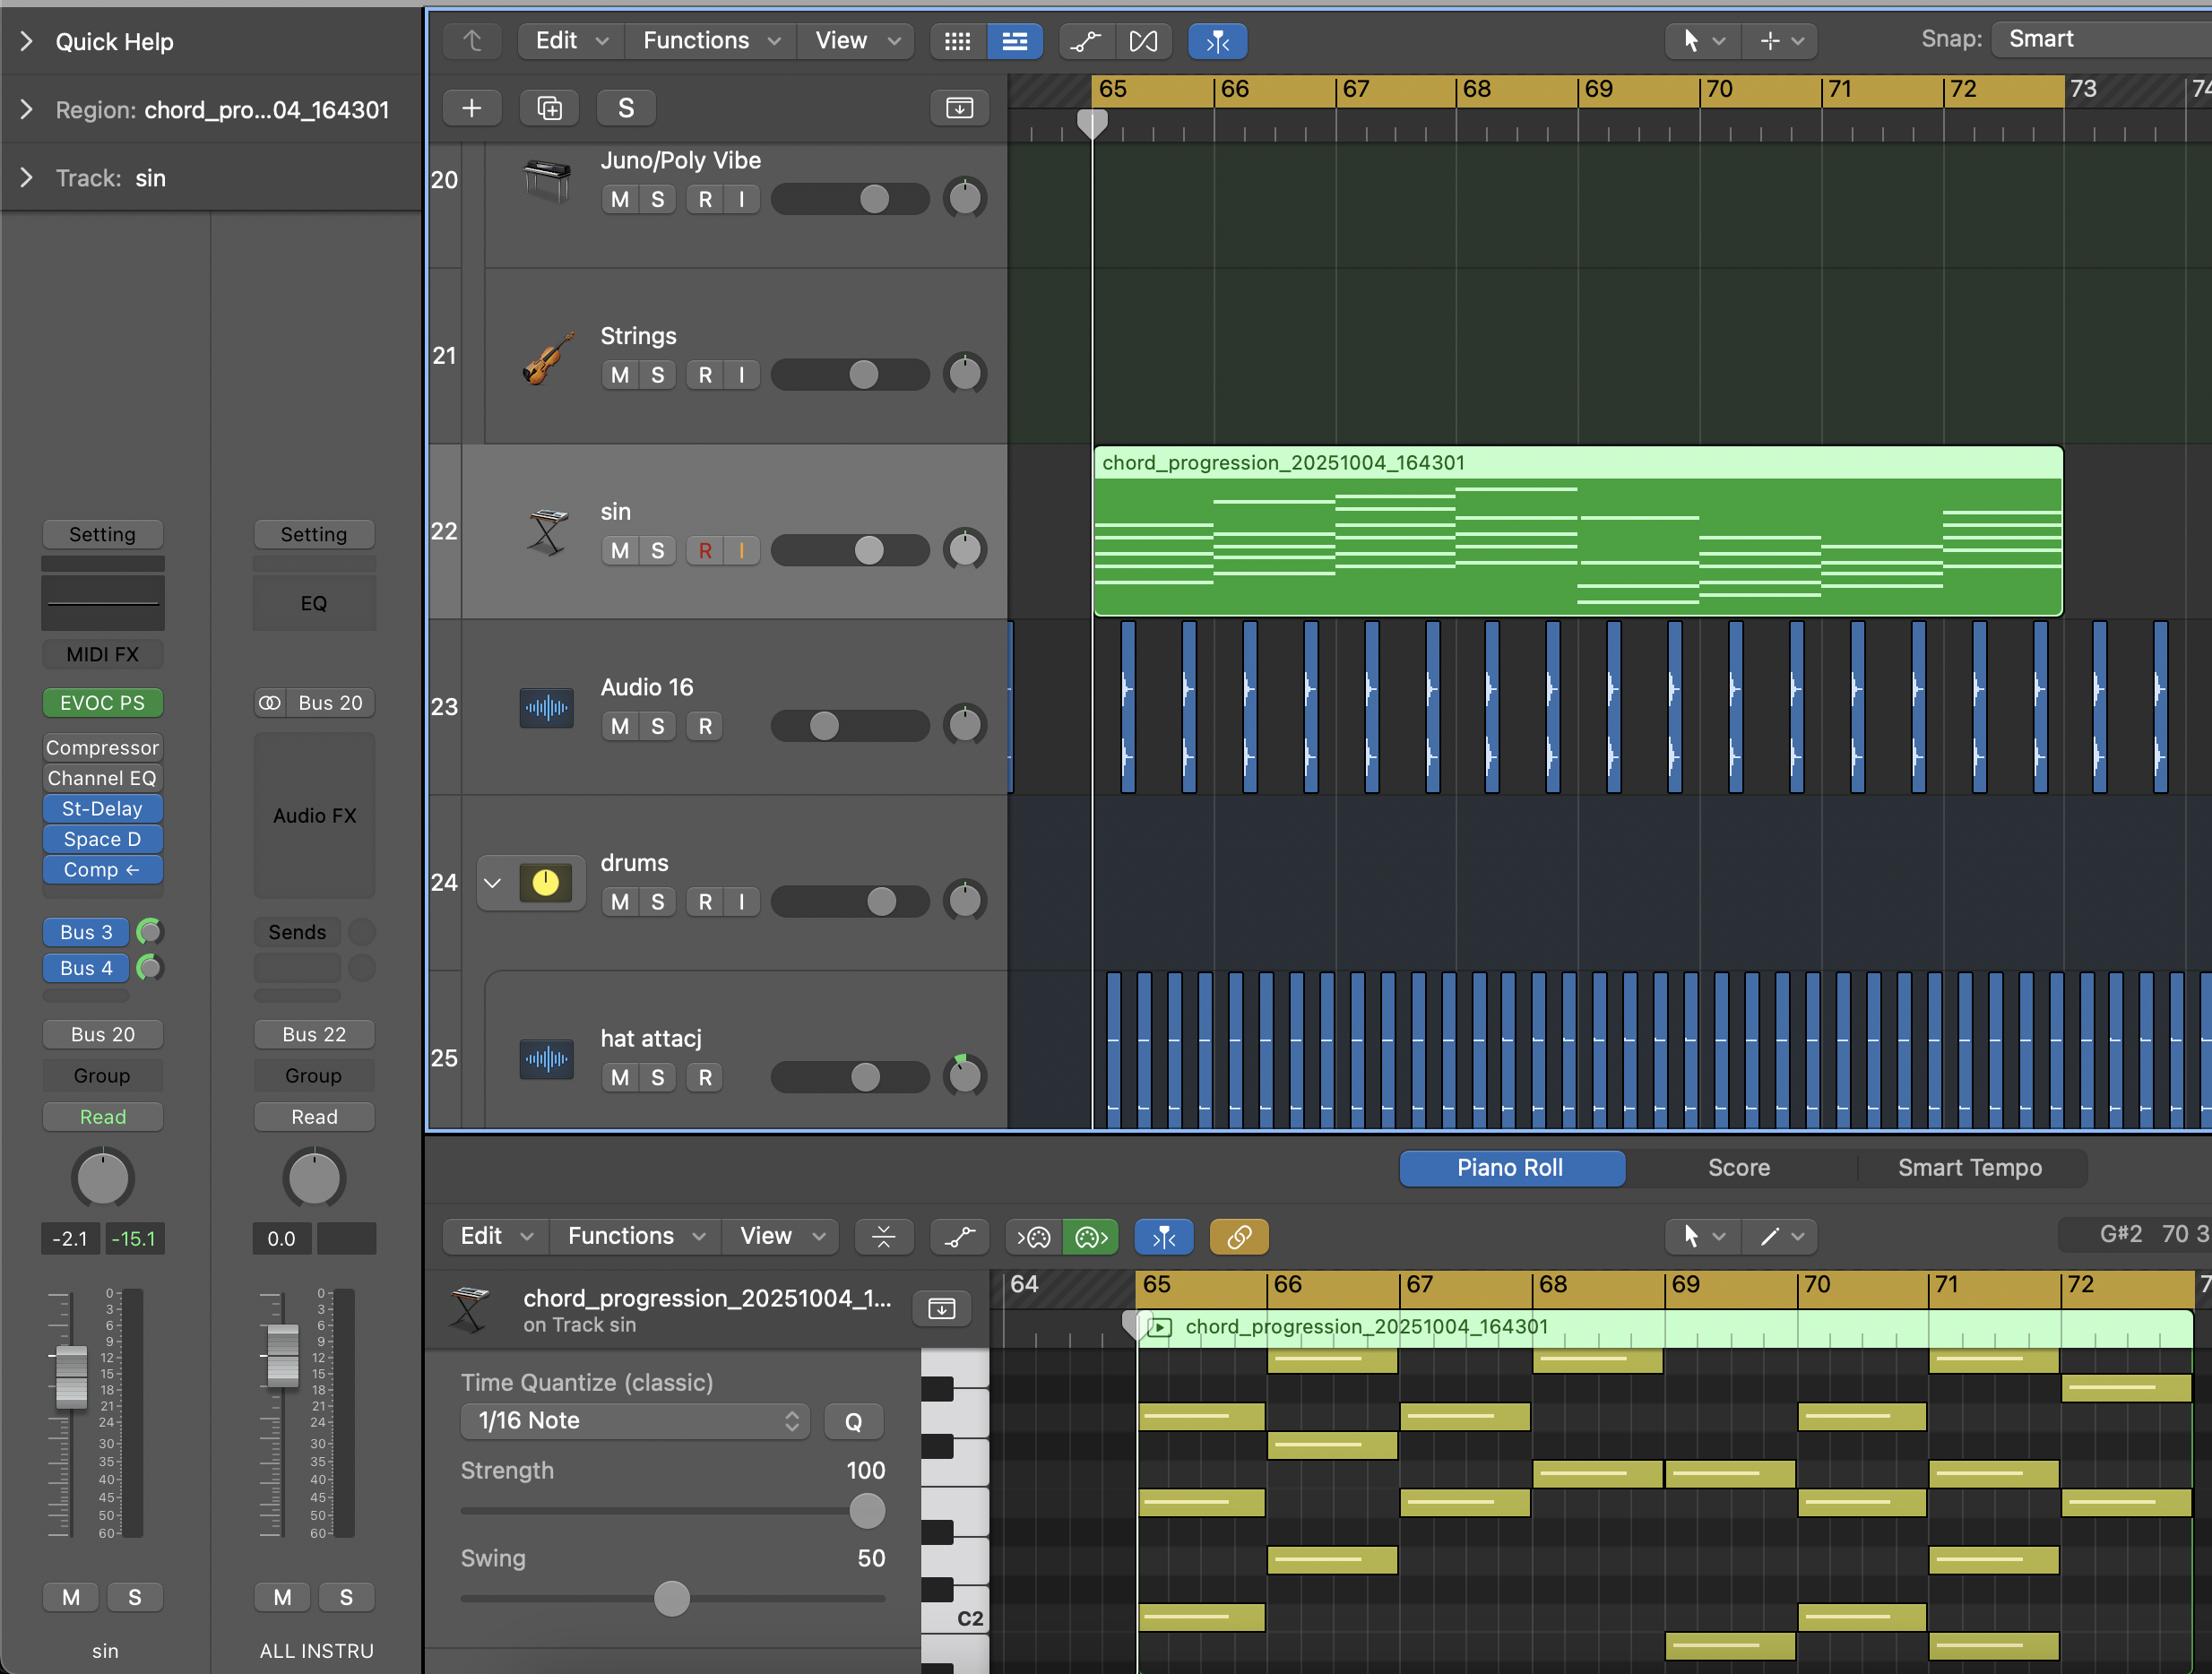Screen dimensions: 2212x1674
Task: Adjust the Strength slider
Action: (866, 1511)
